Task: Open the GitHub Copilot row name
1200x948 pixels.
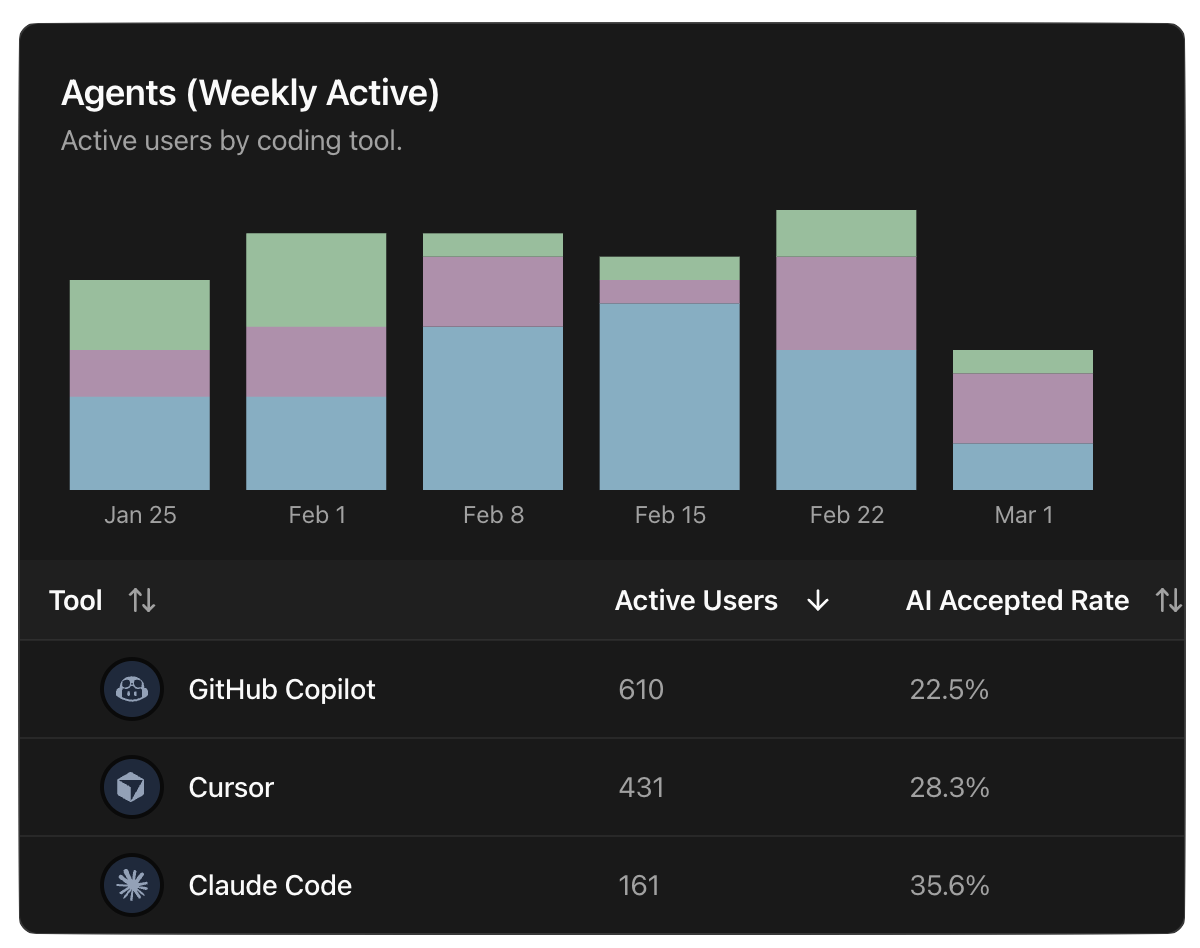Action: point(282,690)
